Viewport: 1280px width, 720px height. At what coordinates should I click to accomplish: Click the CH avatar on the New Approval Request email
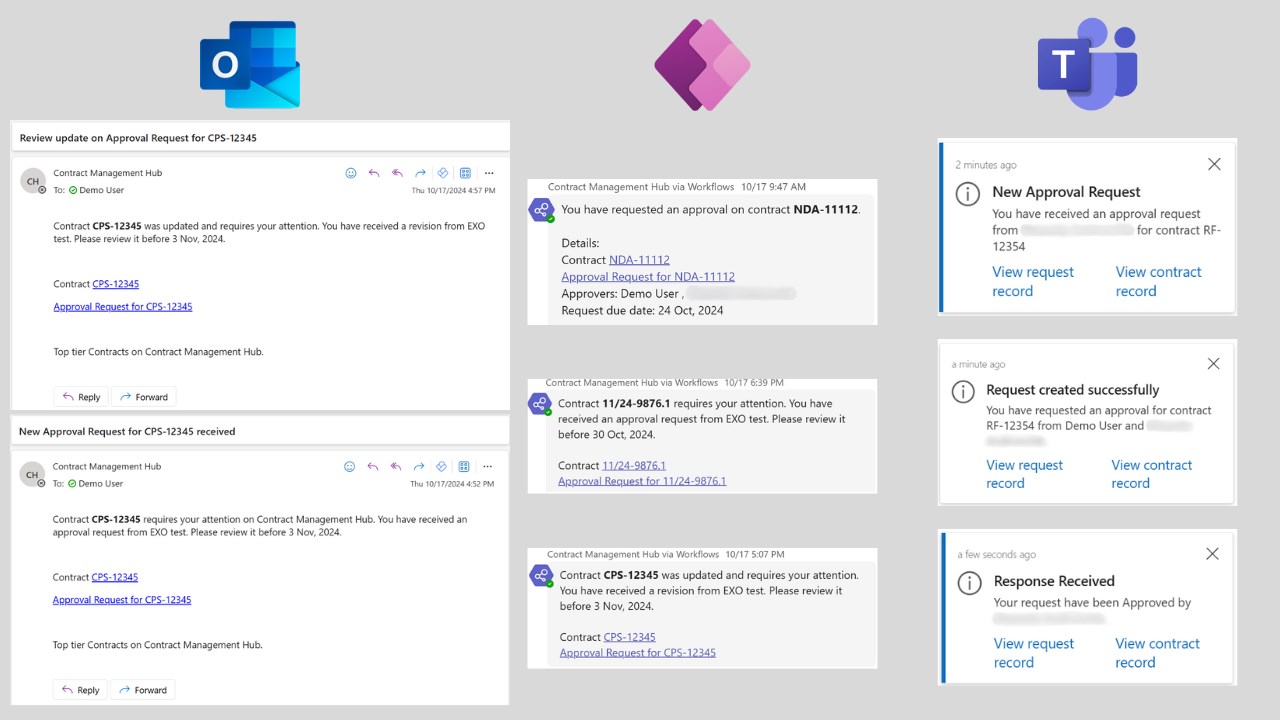pos(33,474)
